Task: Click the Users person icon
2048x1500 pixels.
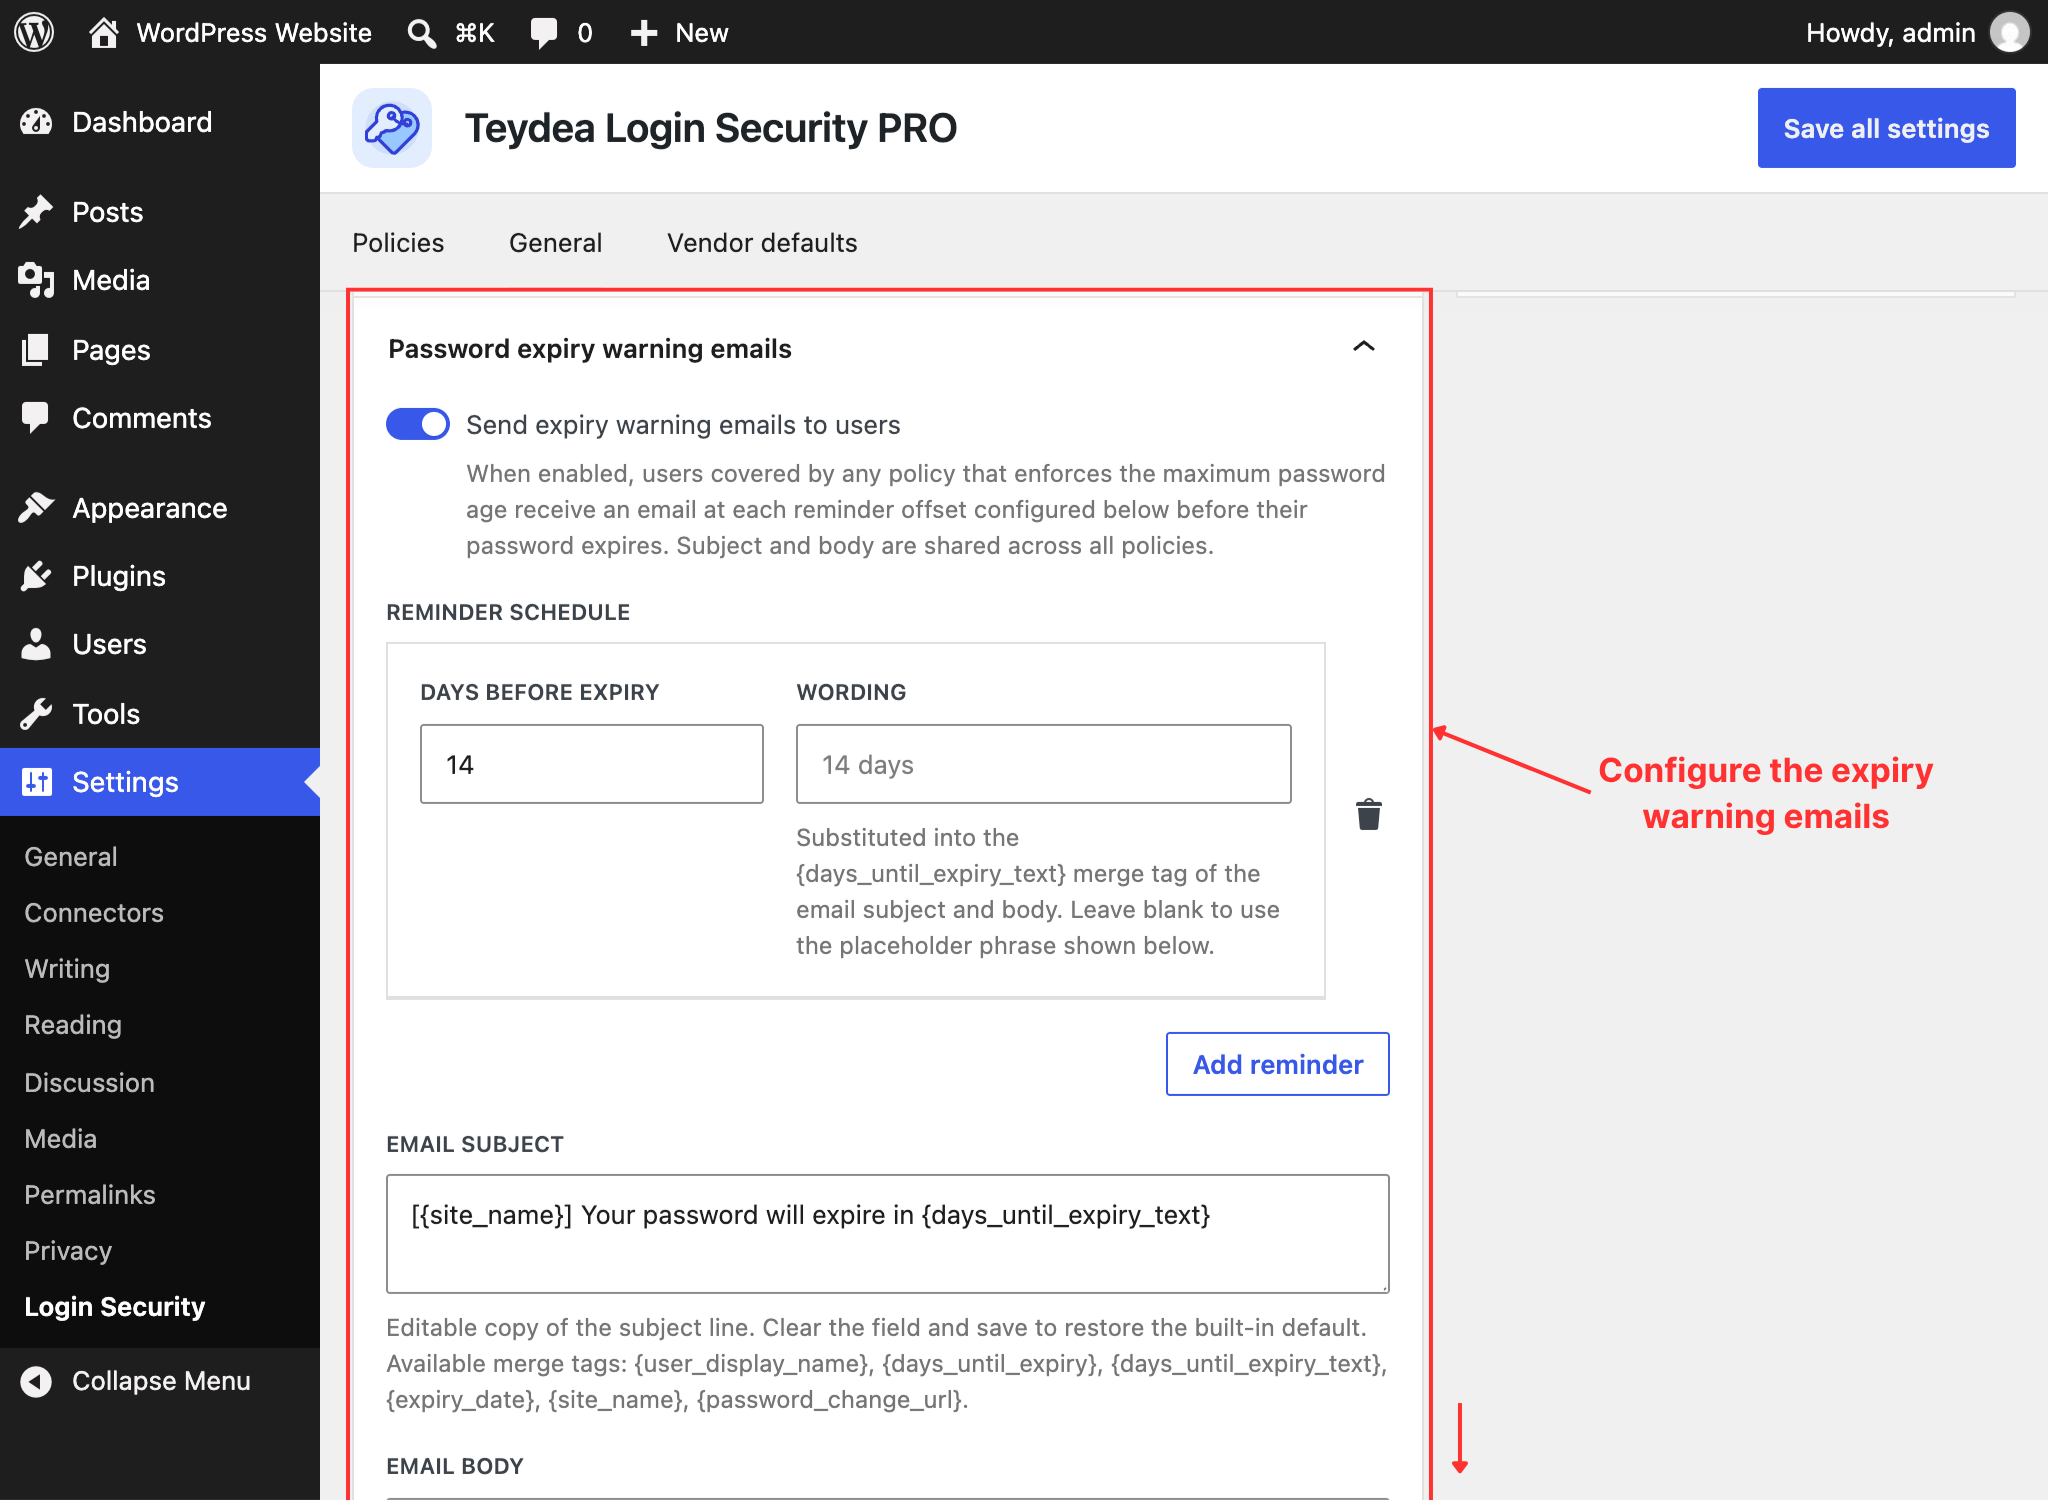Action: coord(36,644)
